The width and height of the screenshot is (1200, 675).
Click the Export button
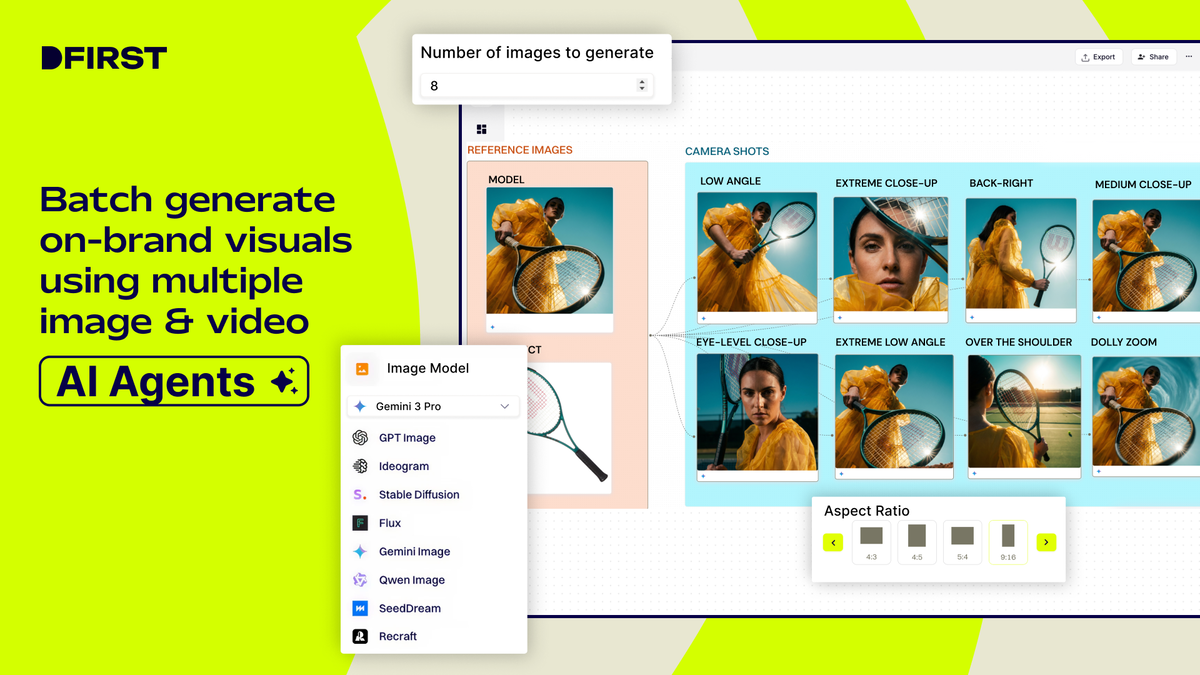pos(1098,57)
